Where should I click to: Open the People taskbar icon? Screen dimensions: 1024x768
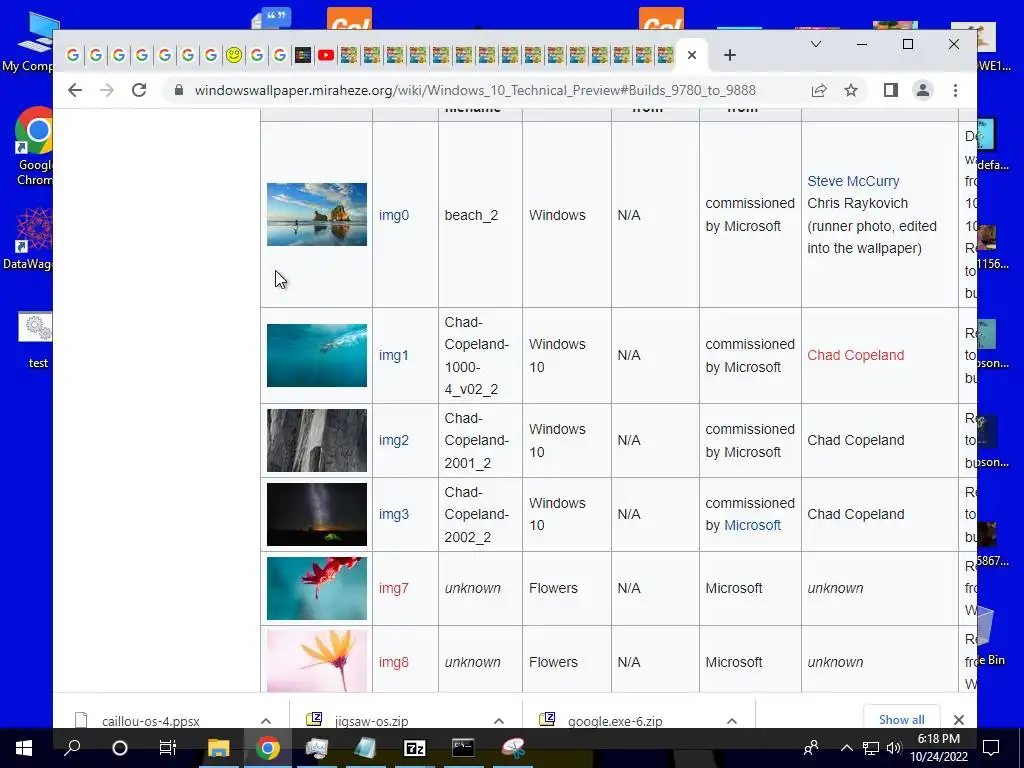tap(811, 748)
